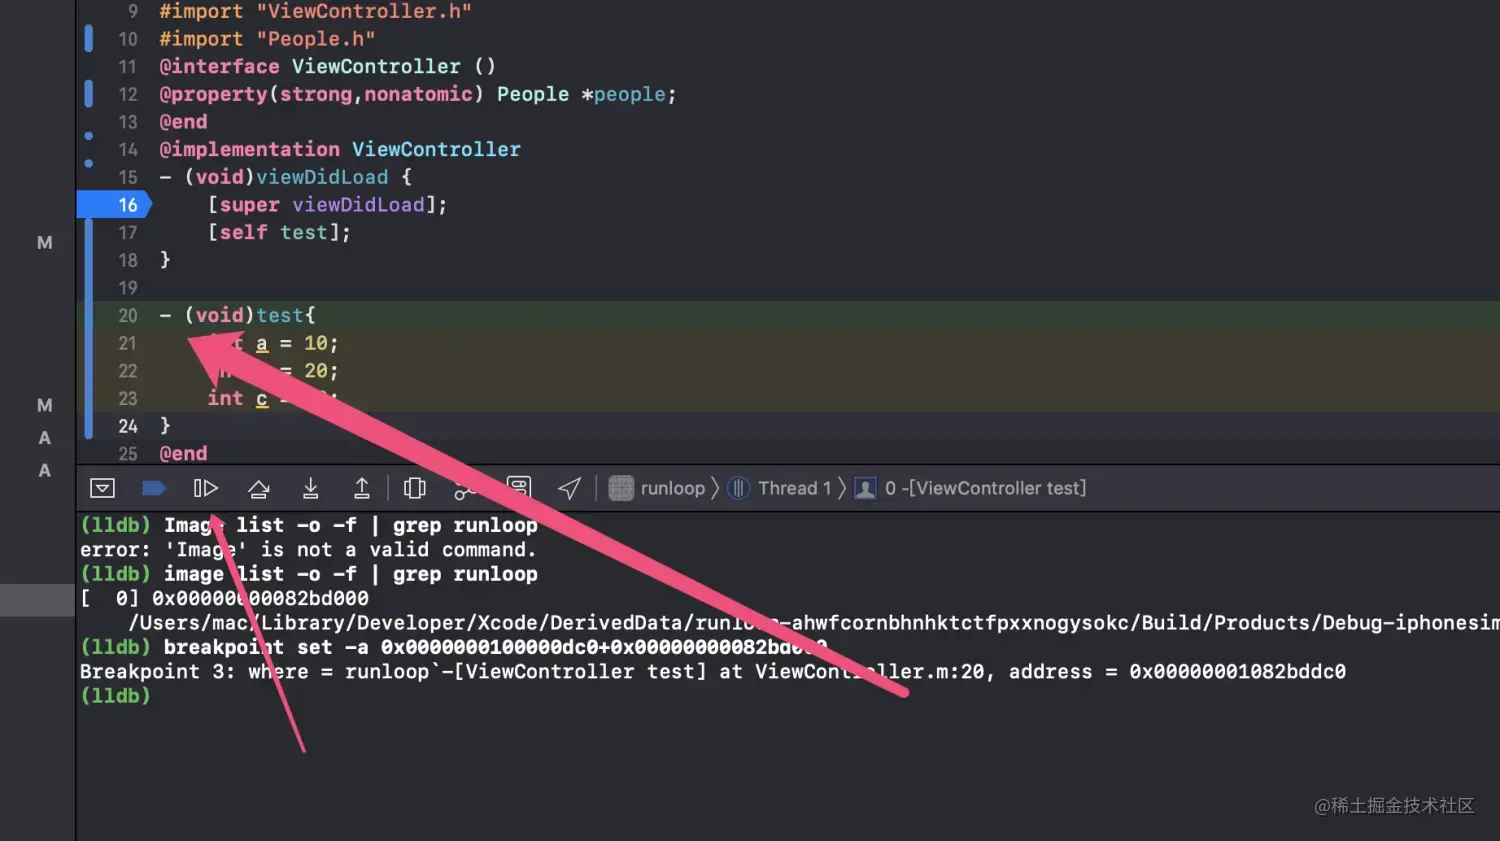The image size is (1500, 841).
Task: Click "test" in the [self test] call
Action: coord(304,232)
